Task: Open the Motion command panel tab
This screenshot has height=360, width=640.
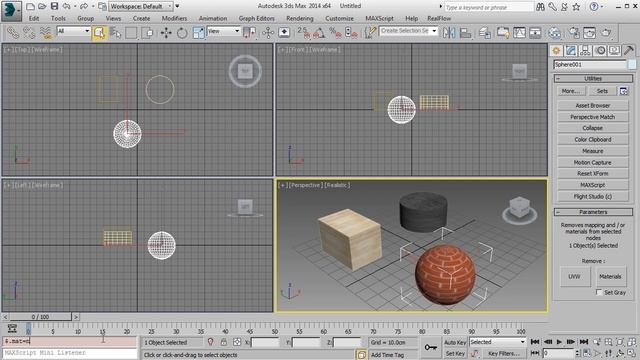Action: [600, 51]
